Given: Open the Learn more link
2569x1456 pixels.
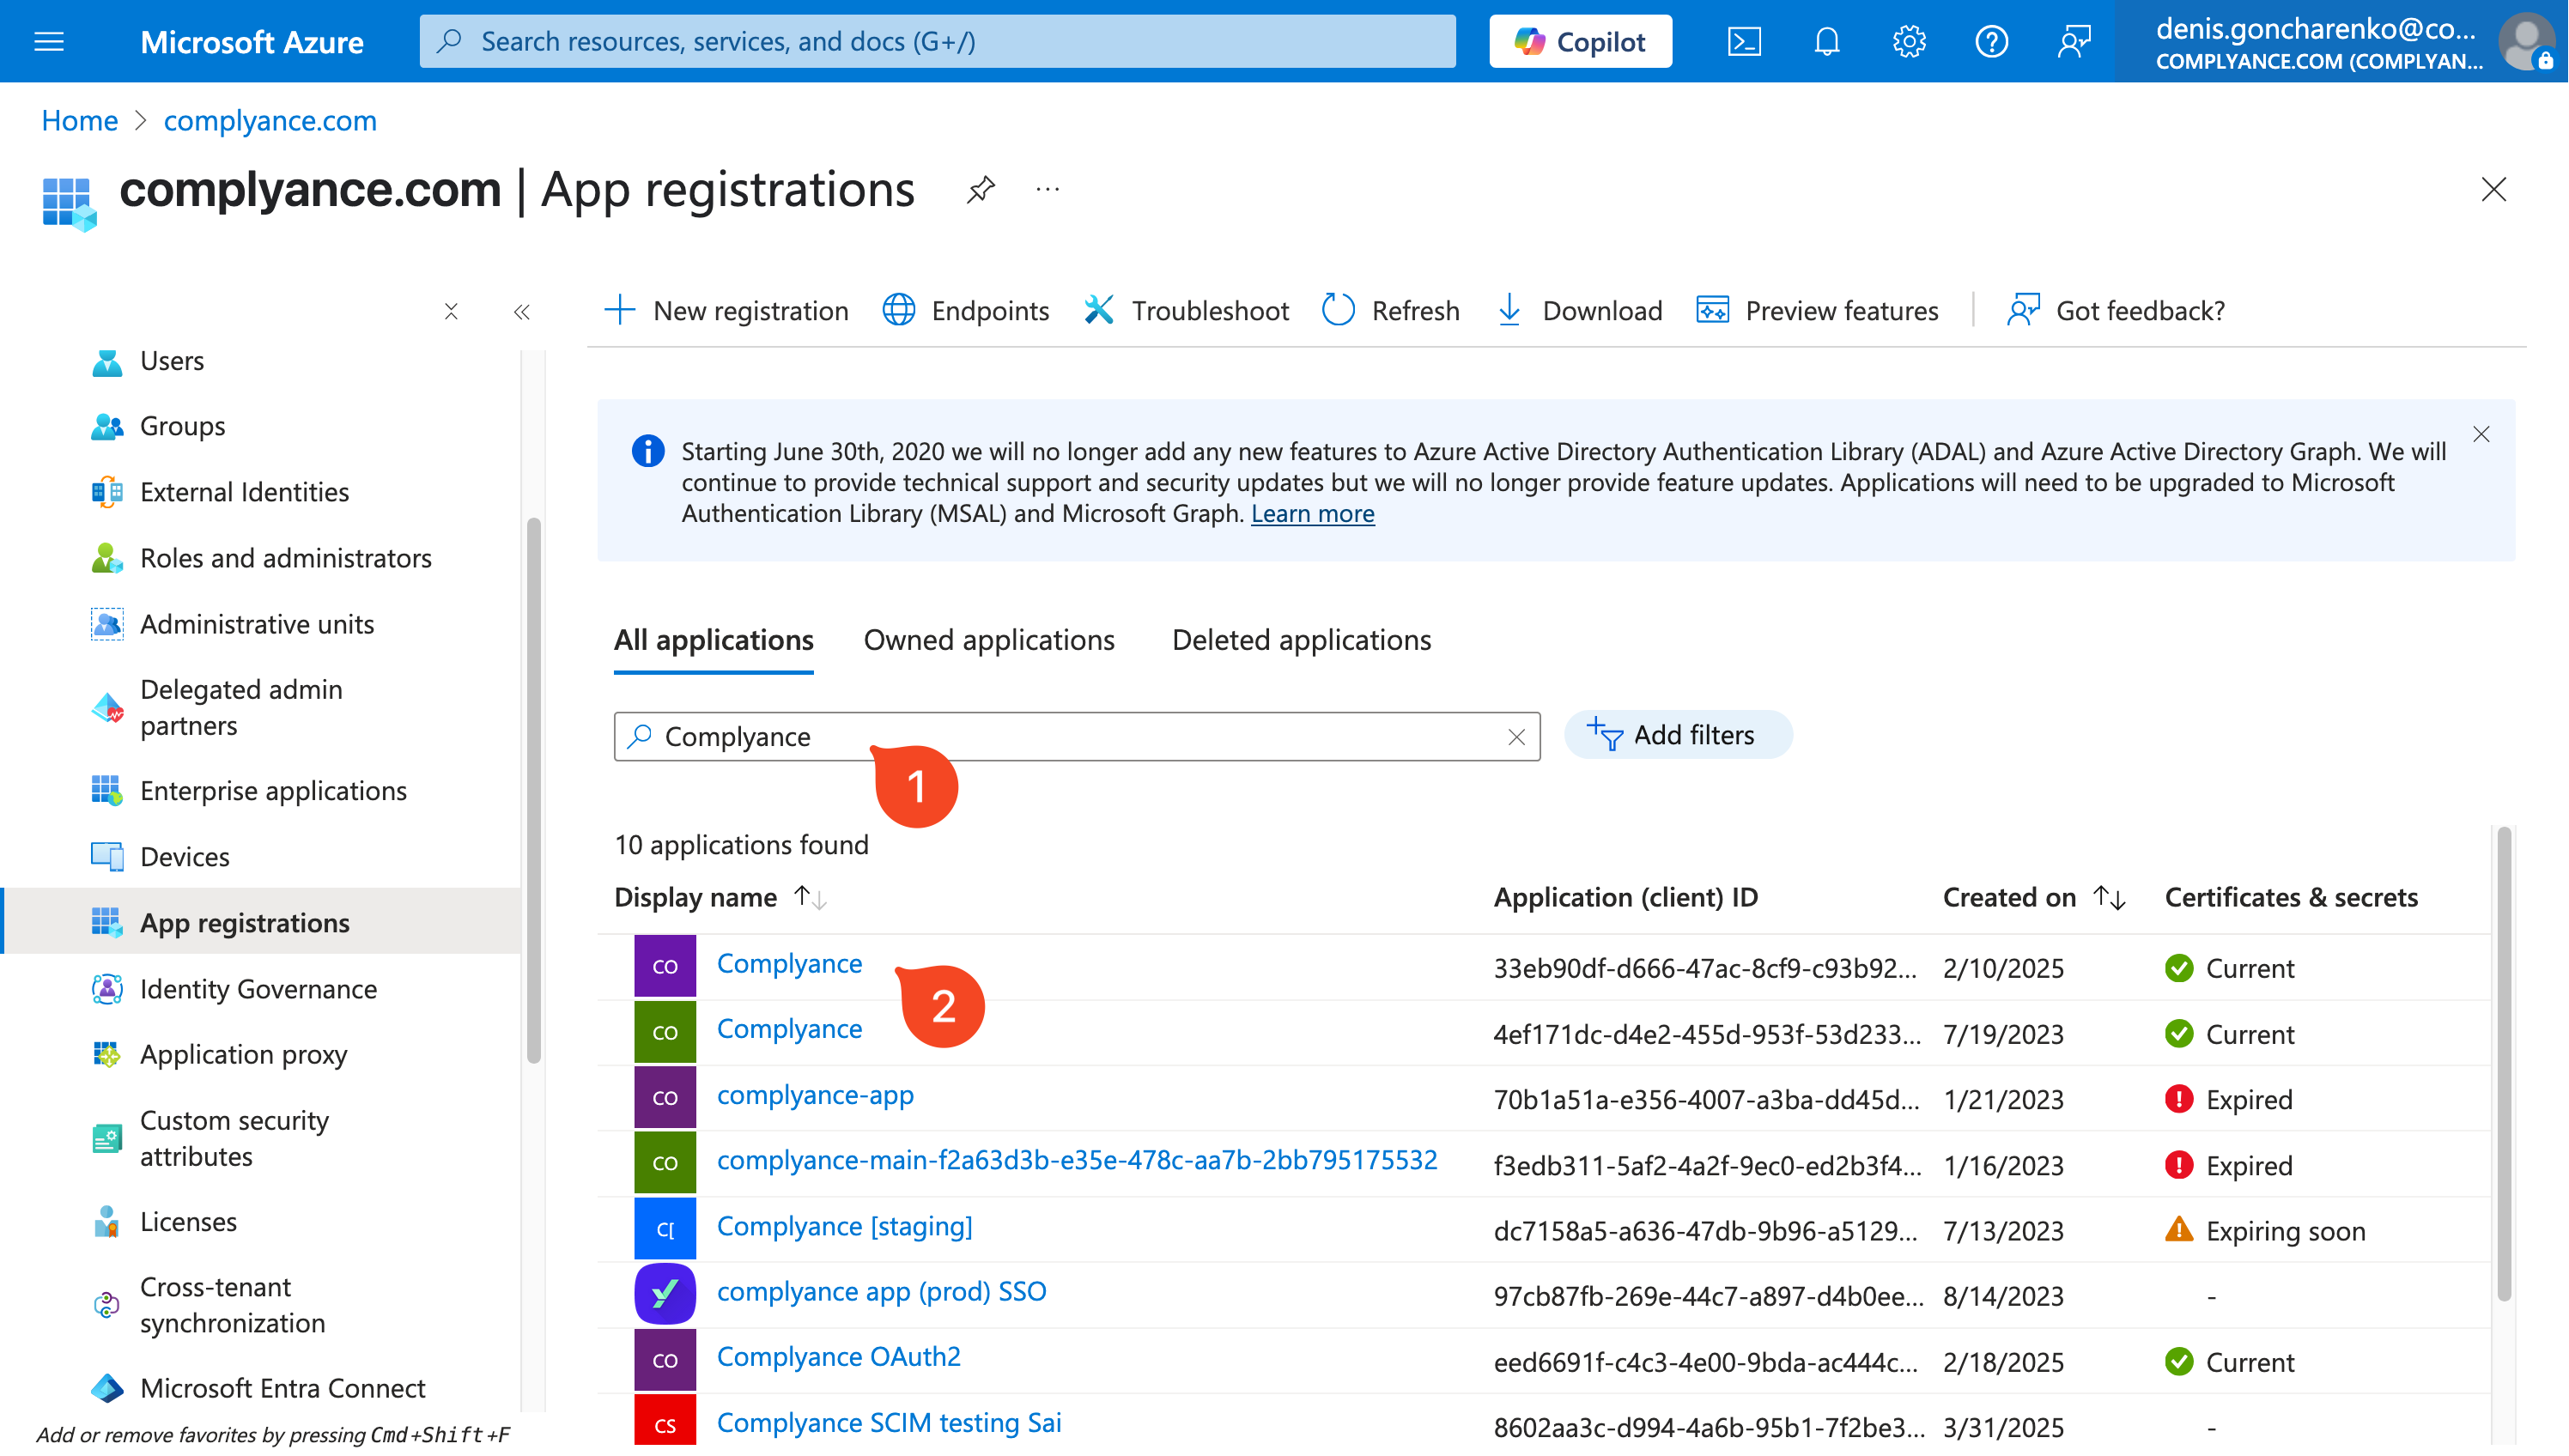Looking at the screenshot, I should pyautogui.click(x=1312, y=514).
